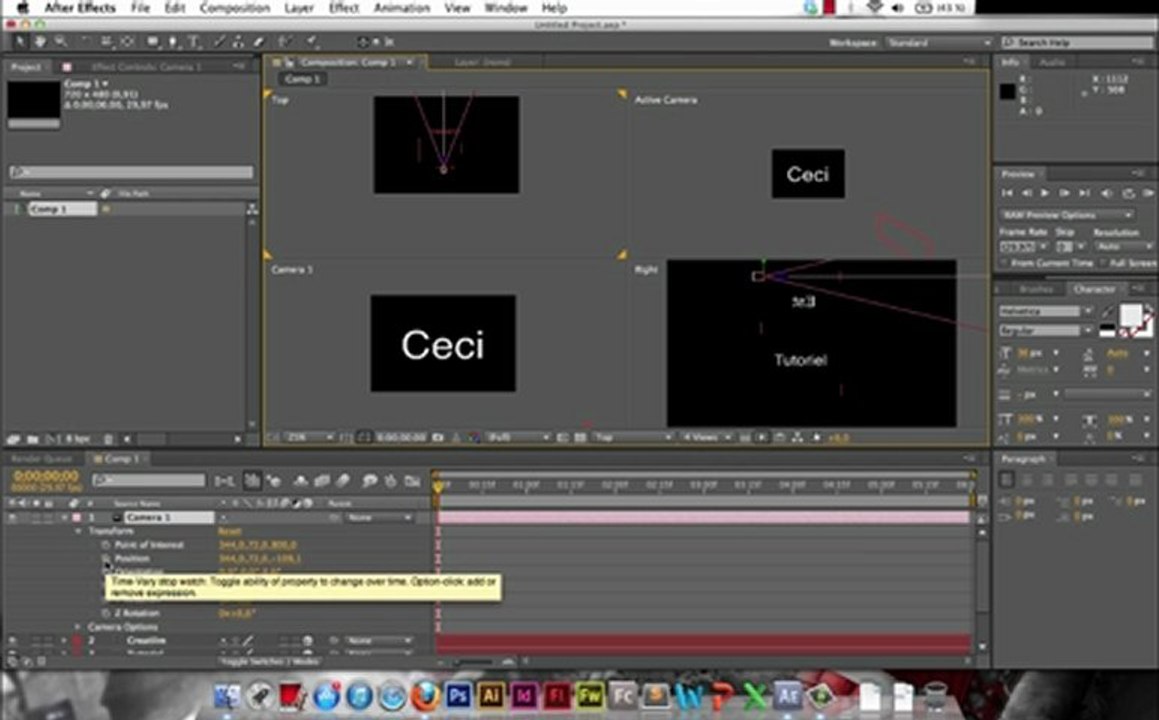This screenshot has width=1159, height=720.
Task: Enable Motion Blur button in the timeline header
Action: coord(342,481)
